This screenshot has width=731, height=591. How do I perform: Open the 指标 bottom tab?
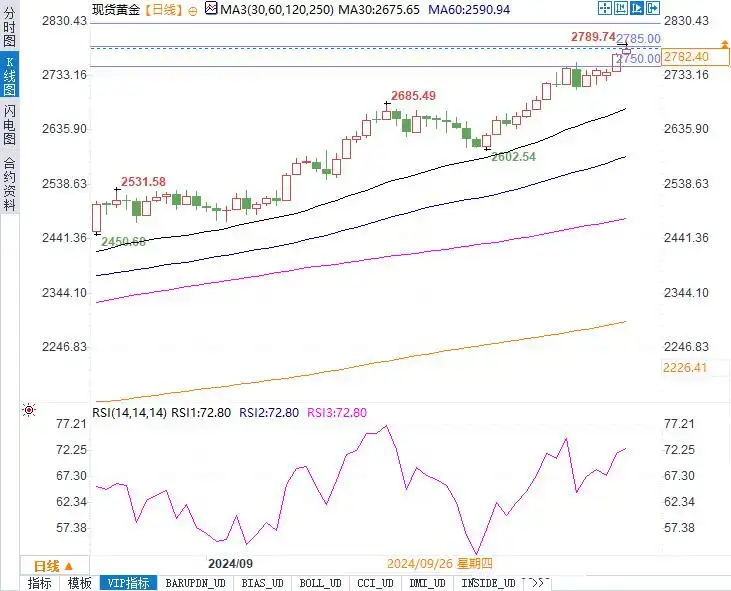click(x=40, y=583)
